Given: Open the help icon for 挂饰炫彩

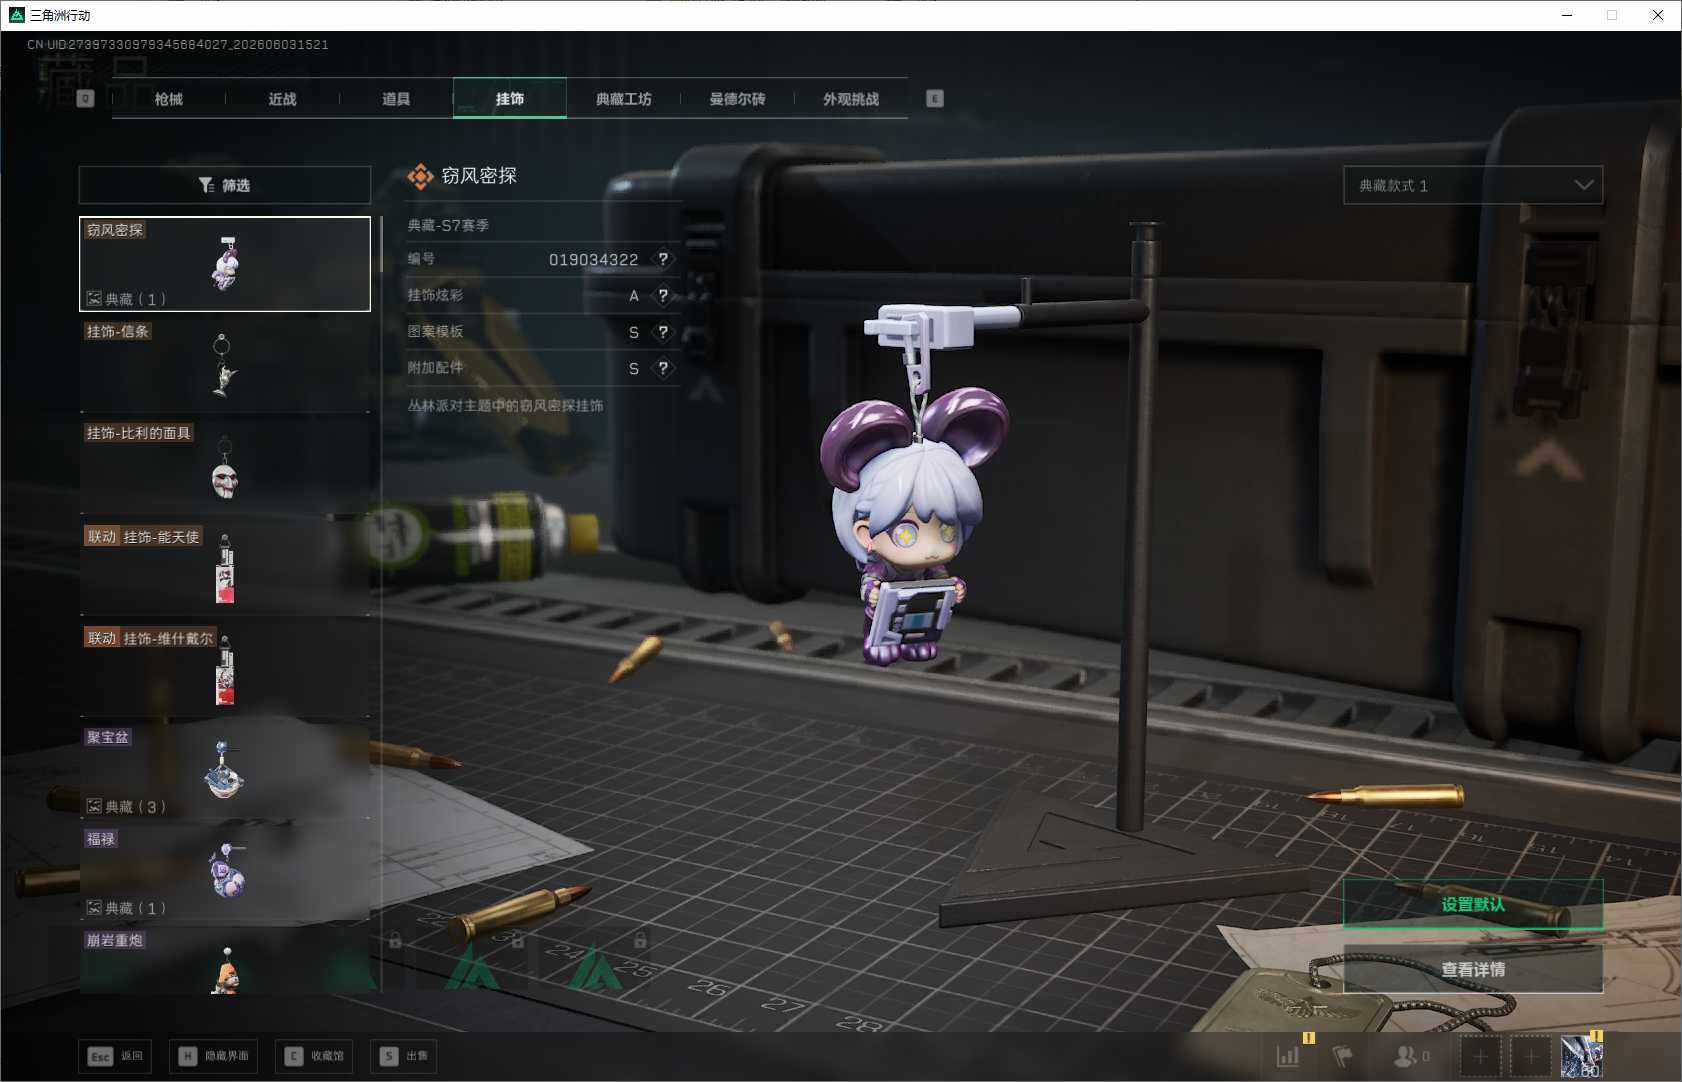Looking at the screenshot, I should coord(663,296).
